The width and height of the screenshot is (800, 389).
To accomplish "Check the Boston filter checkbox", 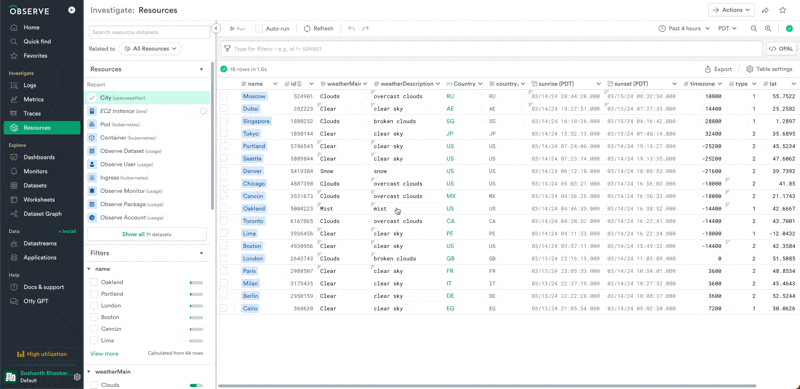I will (94, 317).
